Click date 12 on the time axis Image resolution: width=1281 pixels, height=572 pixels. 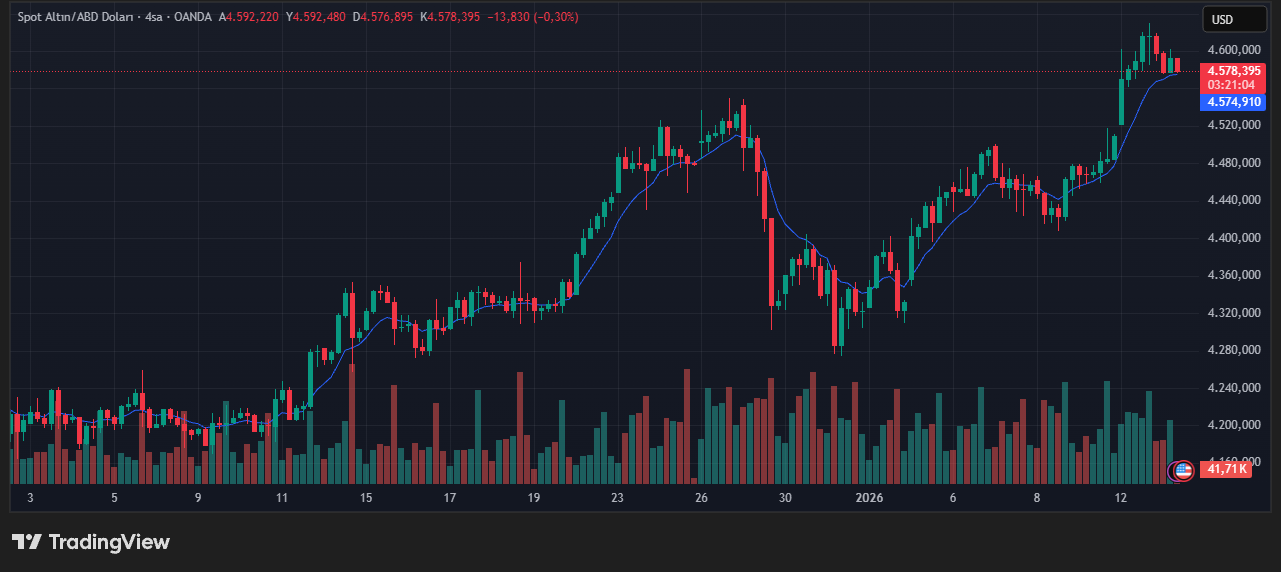(x=1121, y=498)
